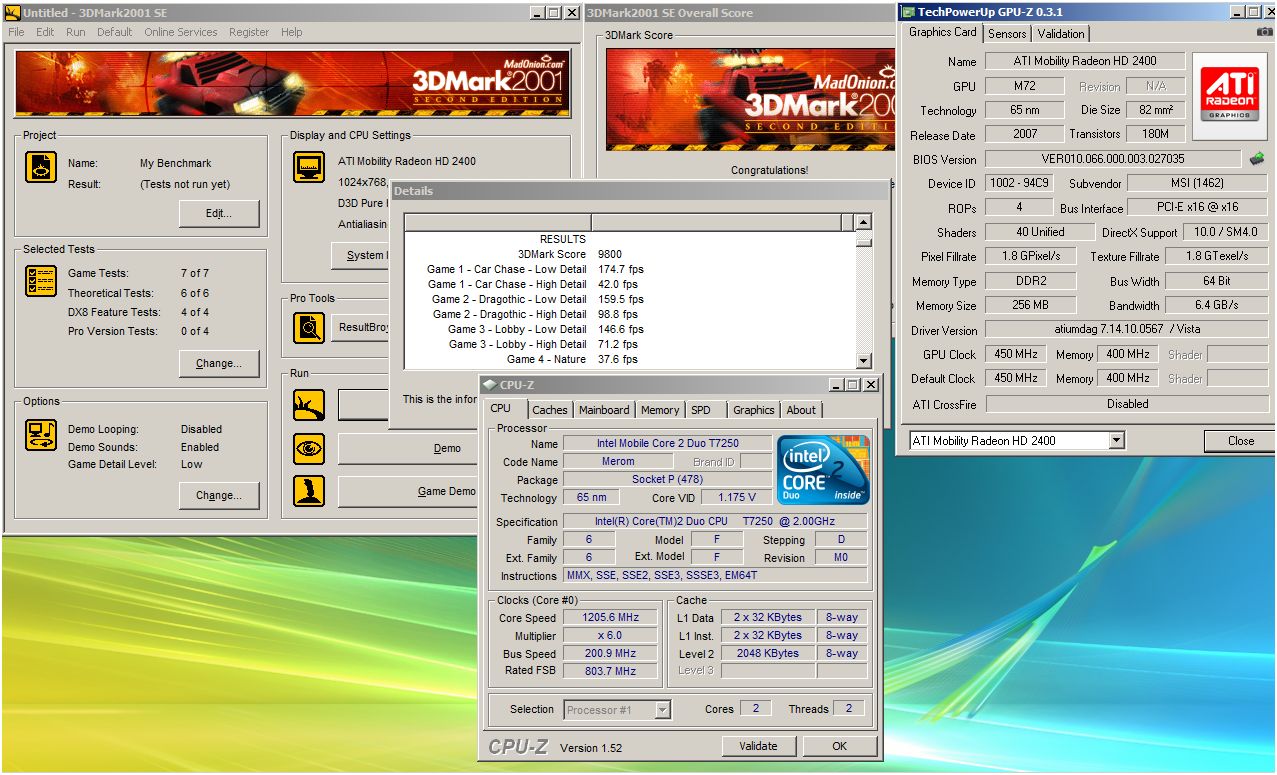Switch to the About tab in CPU-Z

pos(801,410)
